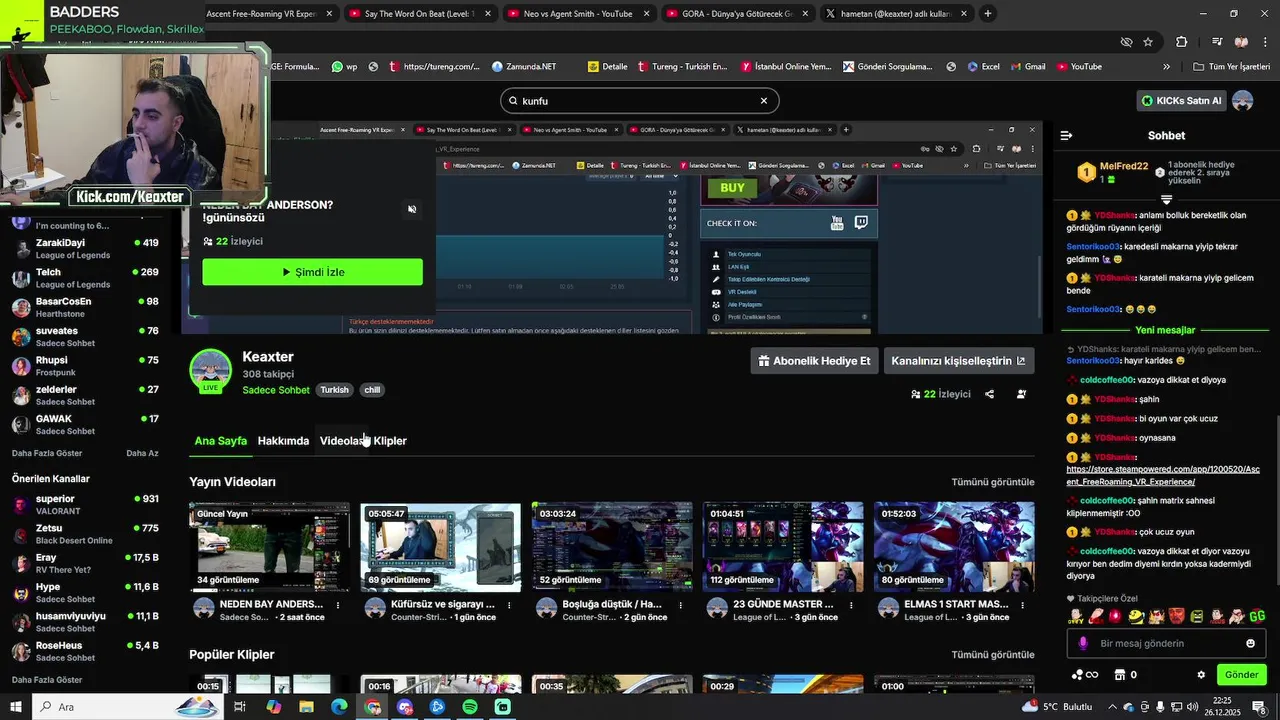The height and width of the screenshot is (720, 1280).
Task: Open suveates channel in sidebar
Action: coord(85,337)
